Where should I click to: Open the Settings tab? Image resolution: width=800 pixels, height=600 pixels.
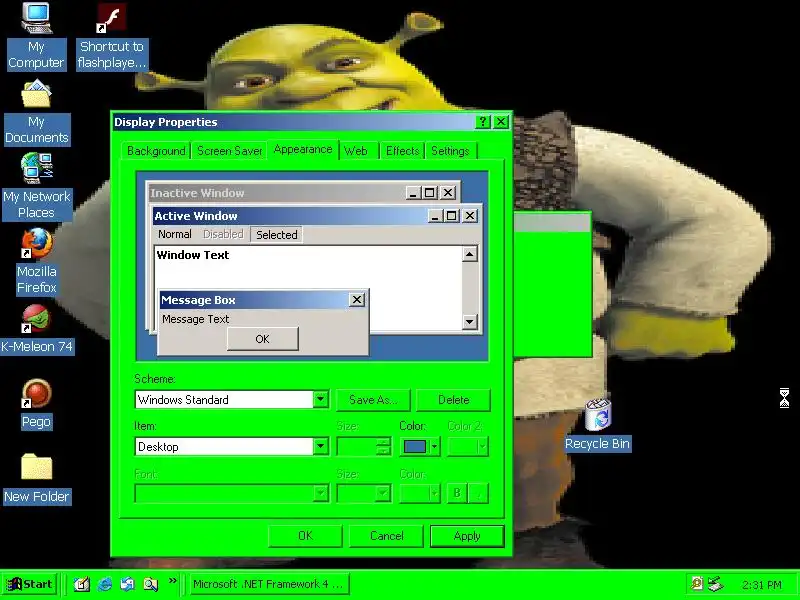point(450,151)
